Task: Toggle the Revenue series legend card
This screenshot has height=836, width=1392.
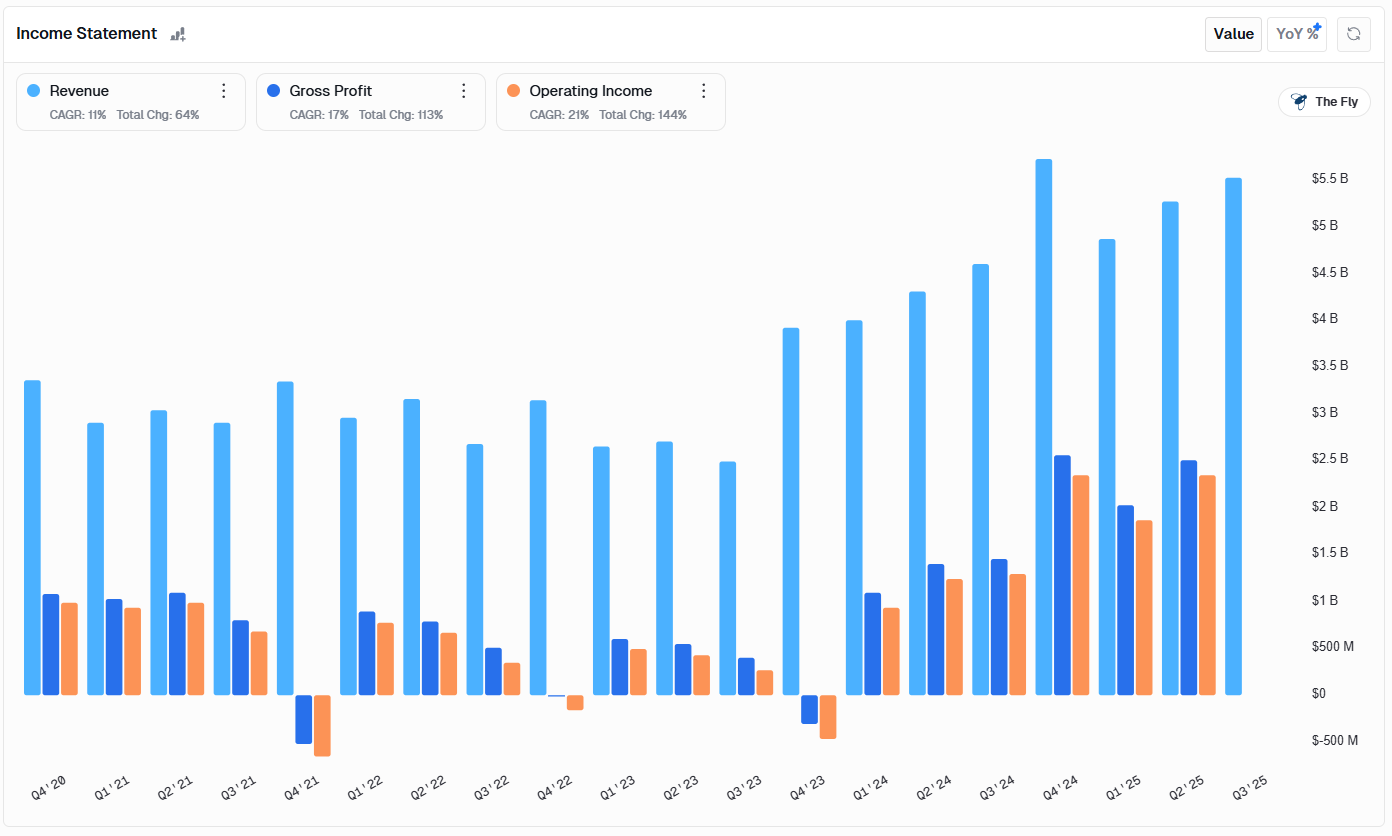Action: 120,102
